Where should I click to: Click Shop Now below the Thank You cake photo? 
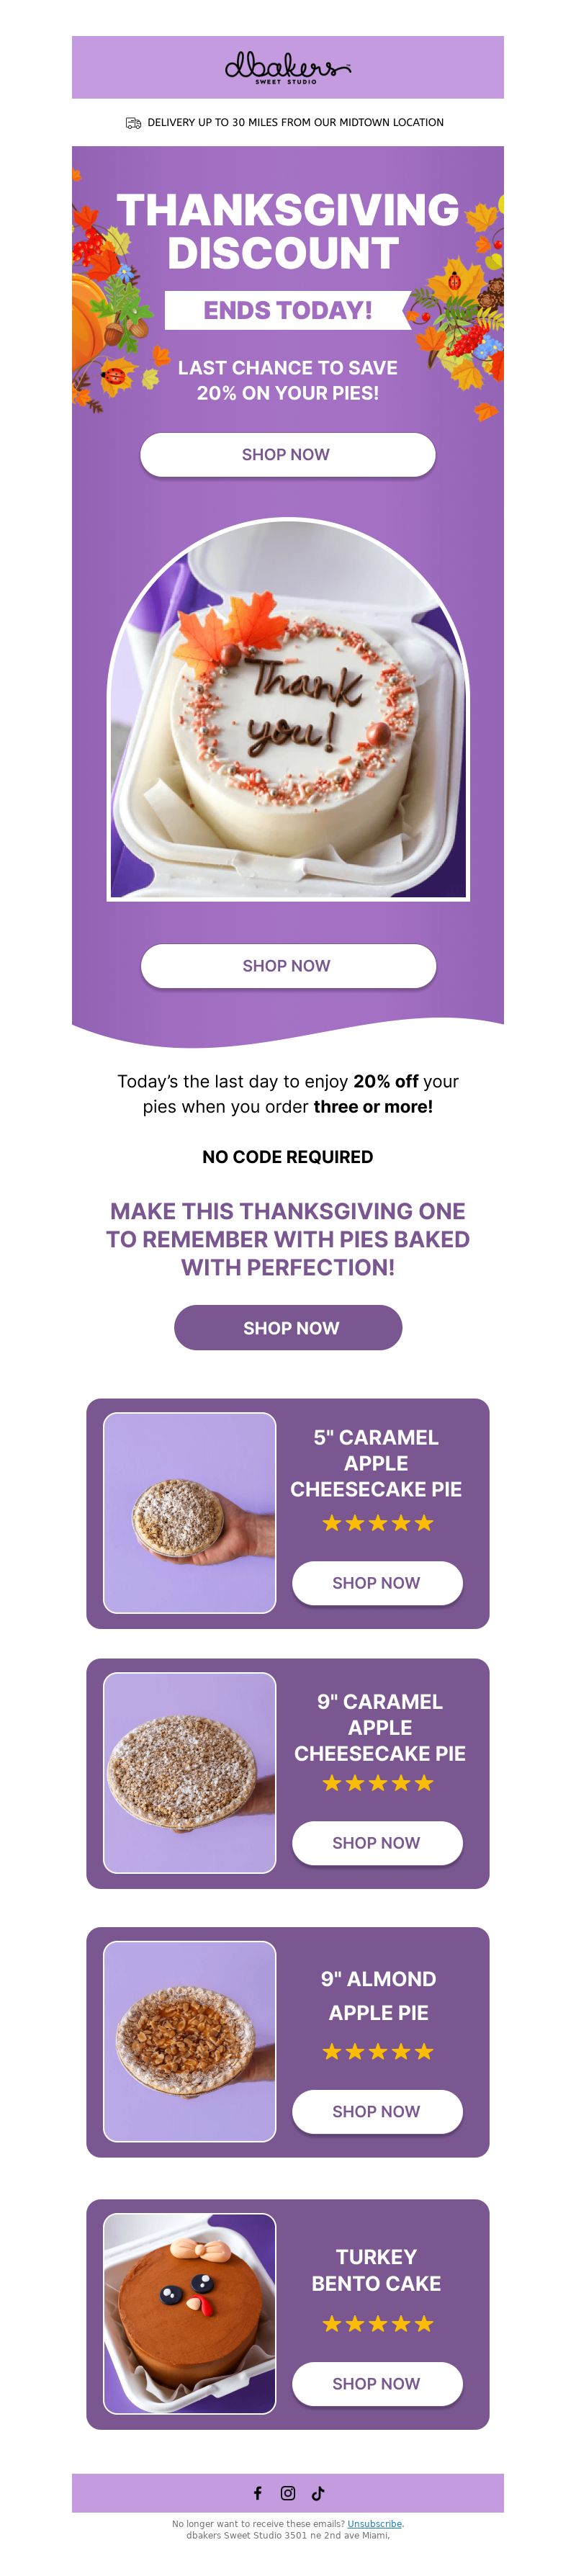point(288,966)
